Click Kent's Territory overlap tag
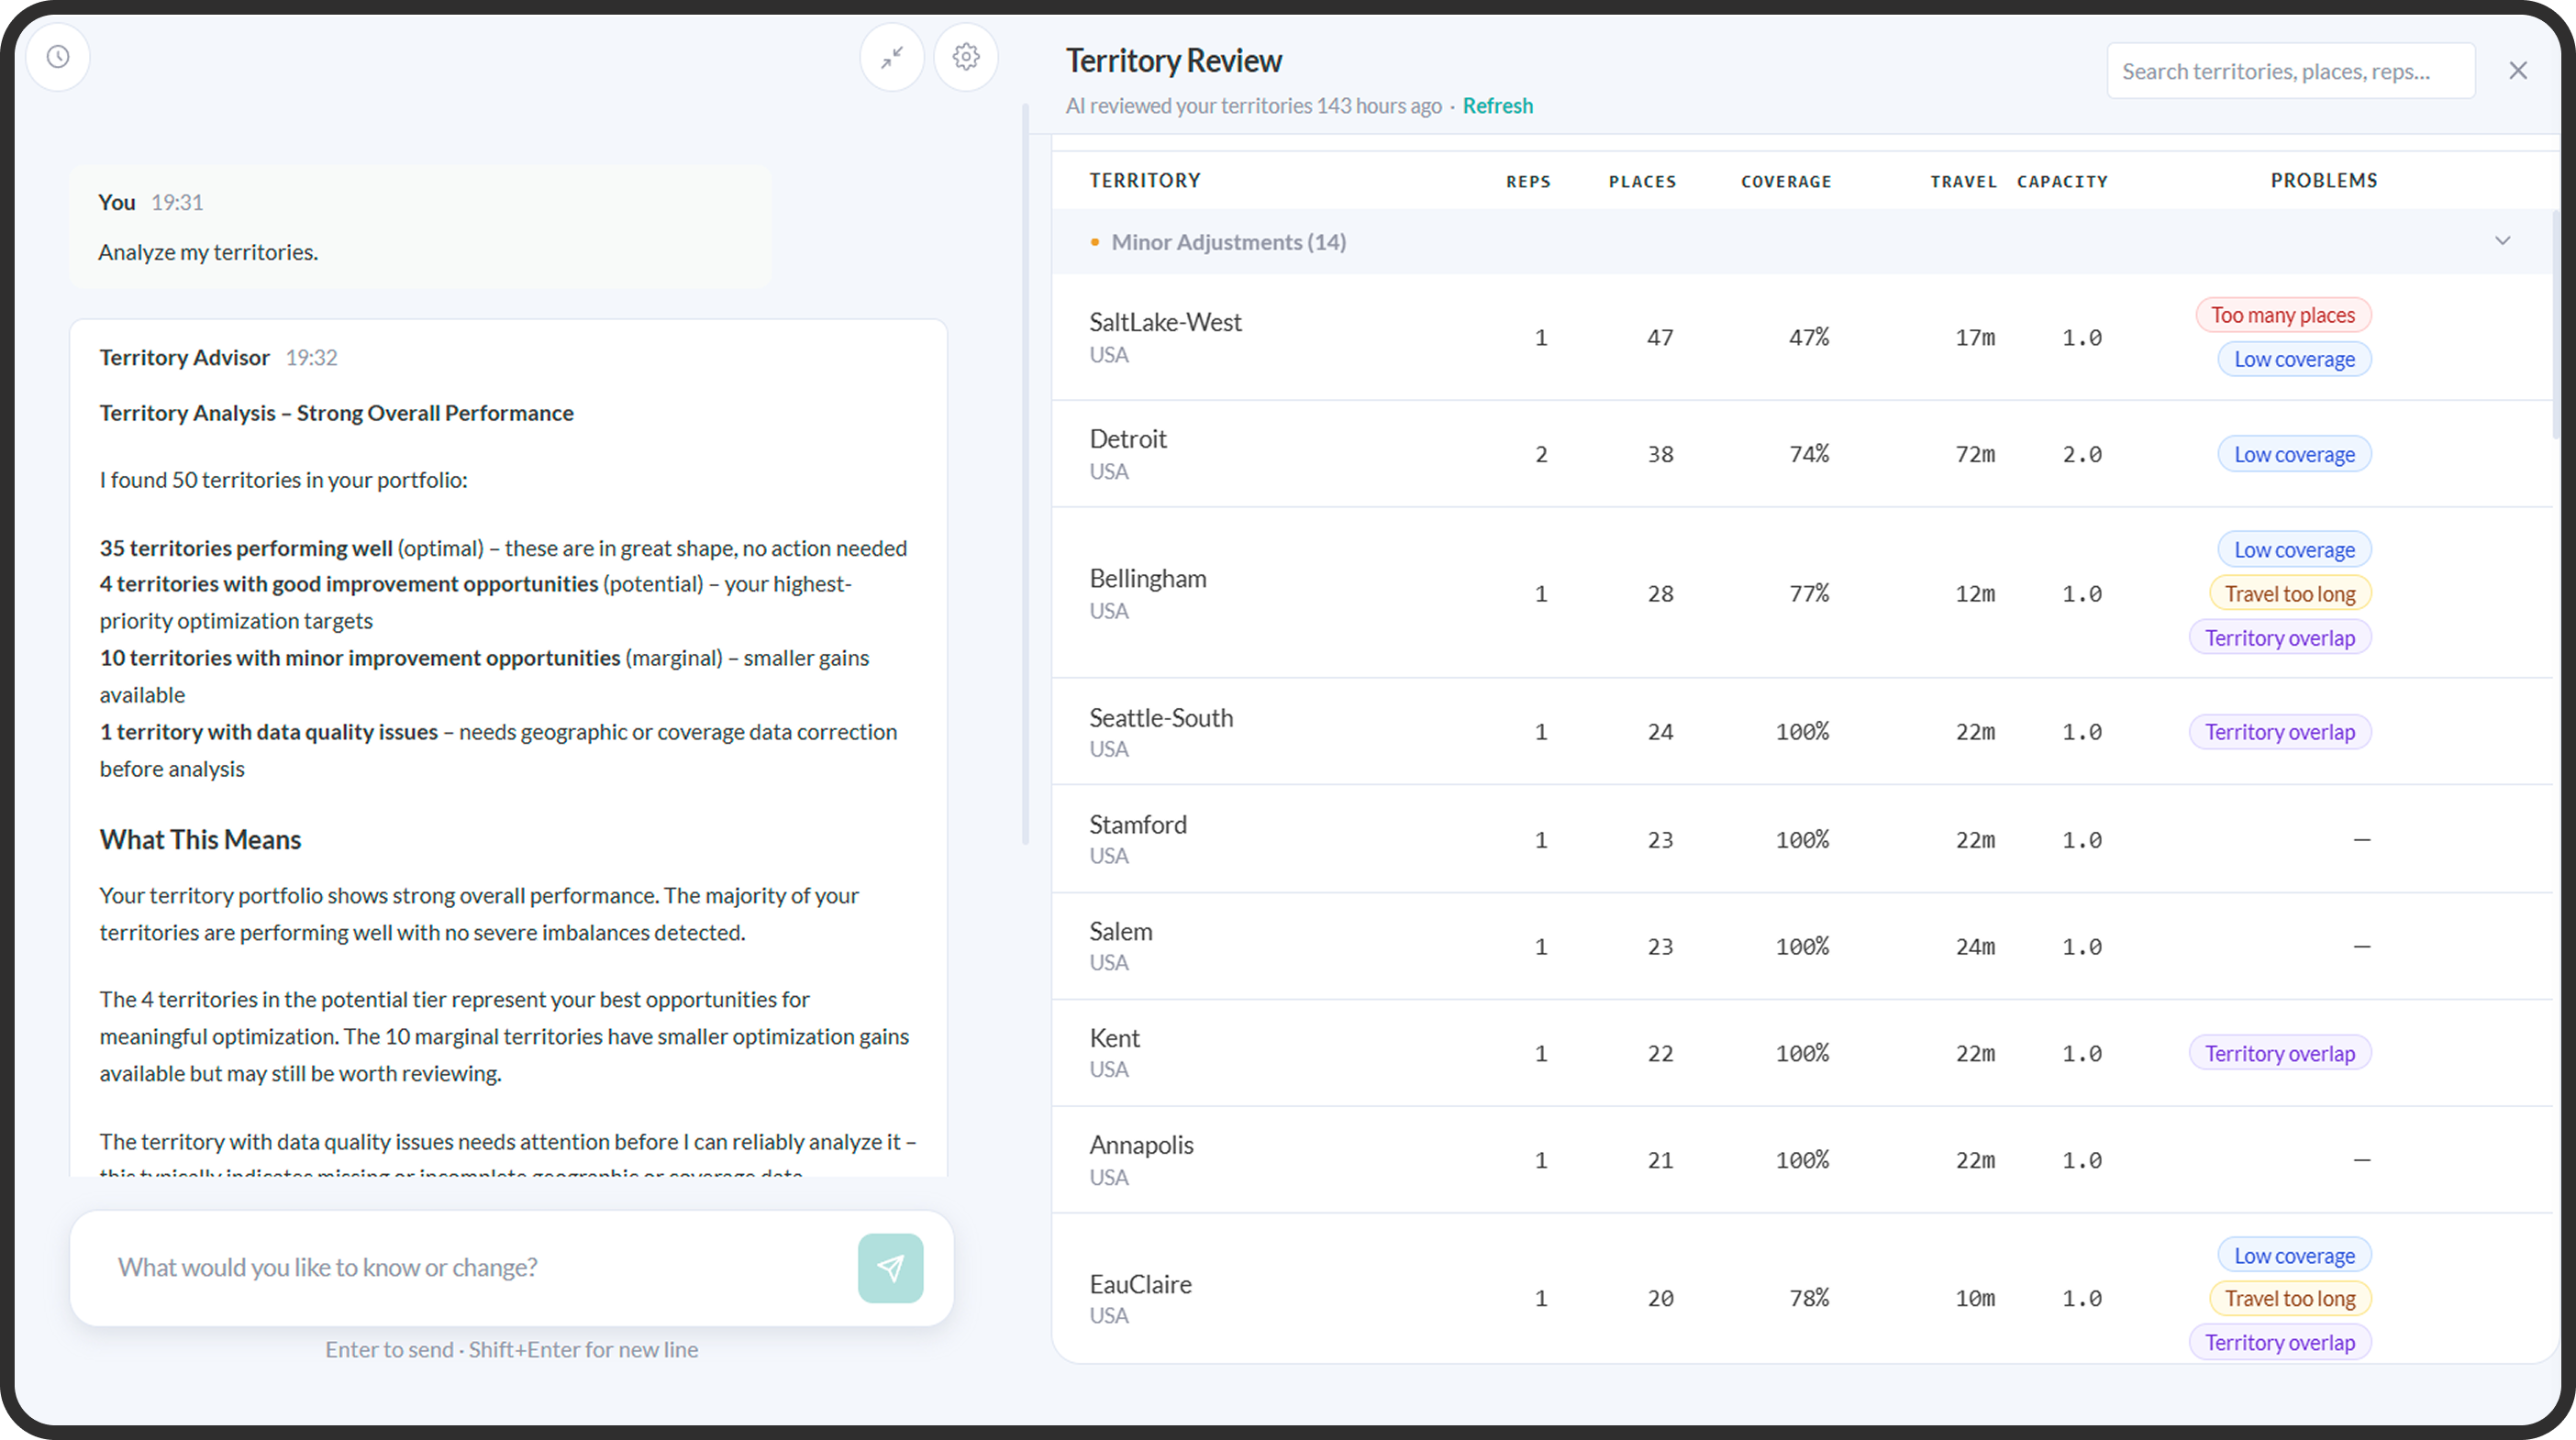 click(x=2280, y=1053)
